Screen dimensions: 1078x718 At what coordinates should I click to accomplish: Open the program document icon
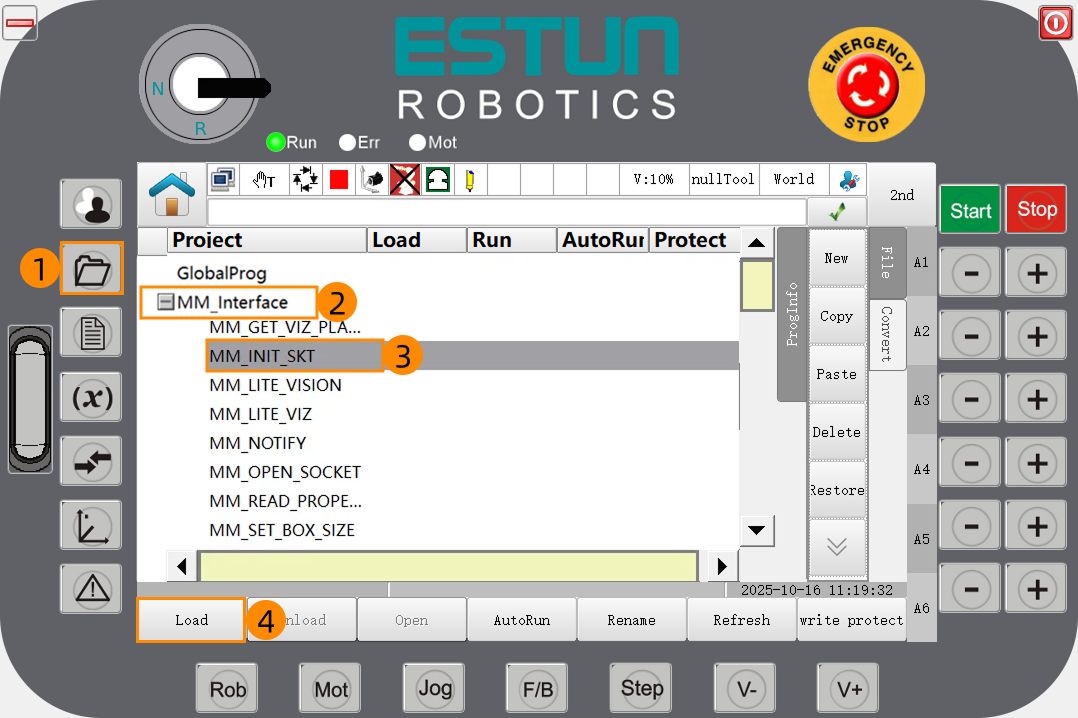[91, 332]
